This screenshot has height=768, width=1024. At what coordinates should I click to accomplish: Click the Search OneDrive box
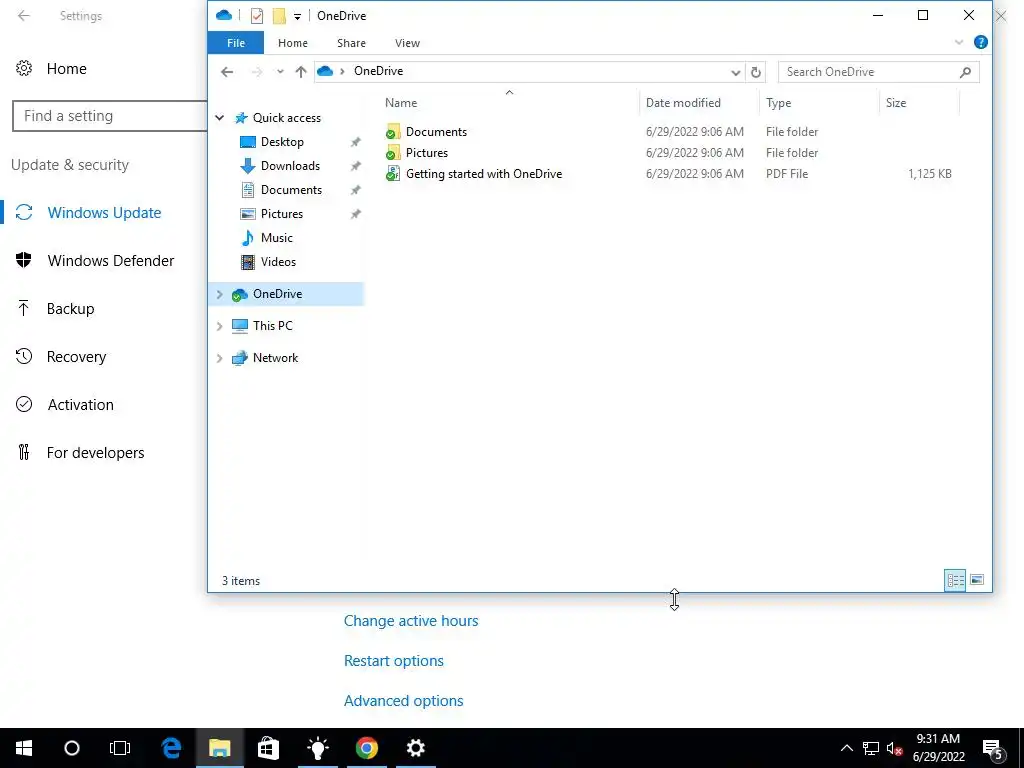(x=878, y=72)
